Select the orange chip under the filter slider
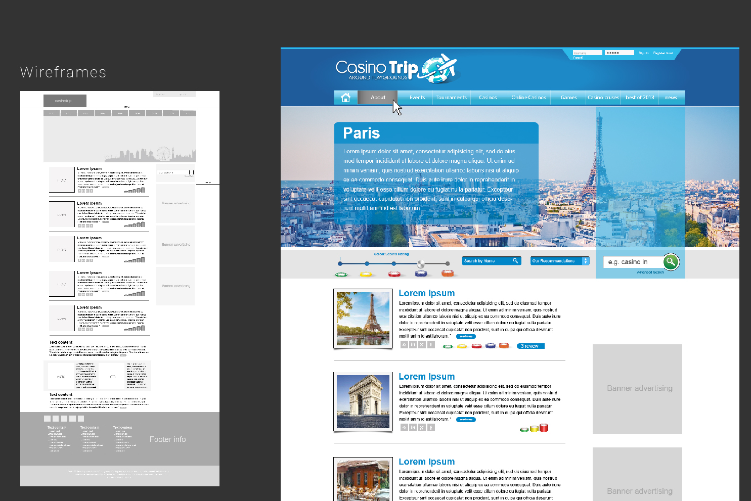The image size is (751, 501). [448, 273]
